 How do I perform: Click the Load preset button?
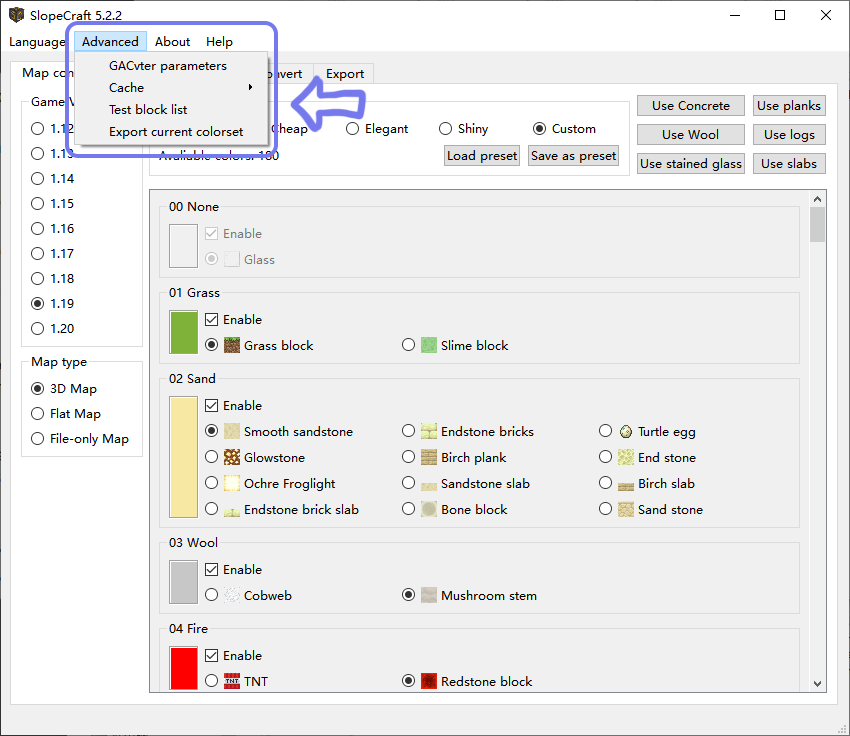click(482, 156)
